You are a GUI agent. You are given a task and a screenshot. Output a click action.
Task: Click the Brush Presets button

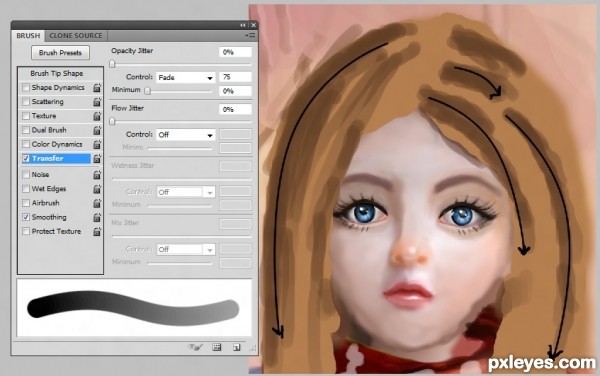(60, 53)
